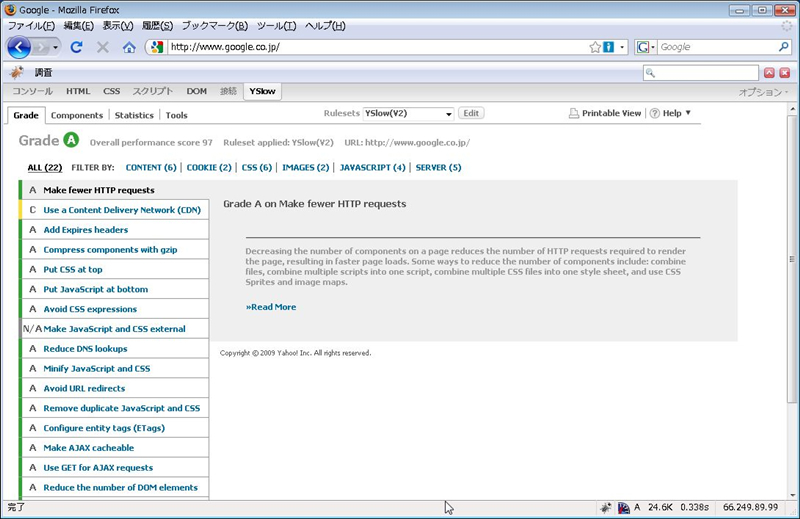Screen dimensions: 800x519
Task: Switch to the DOM panel tab
Action: 196,91
